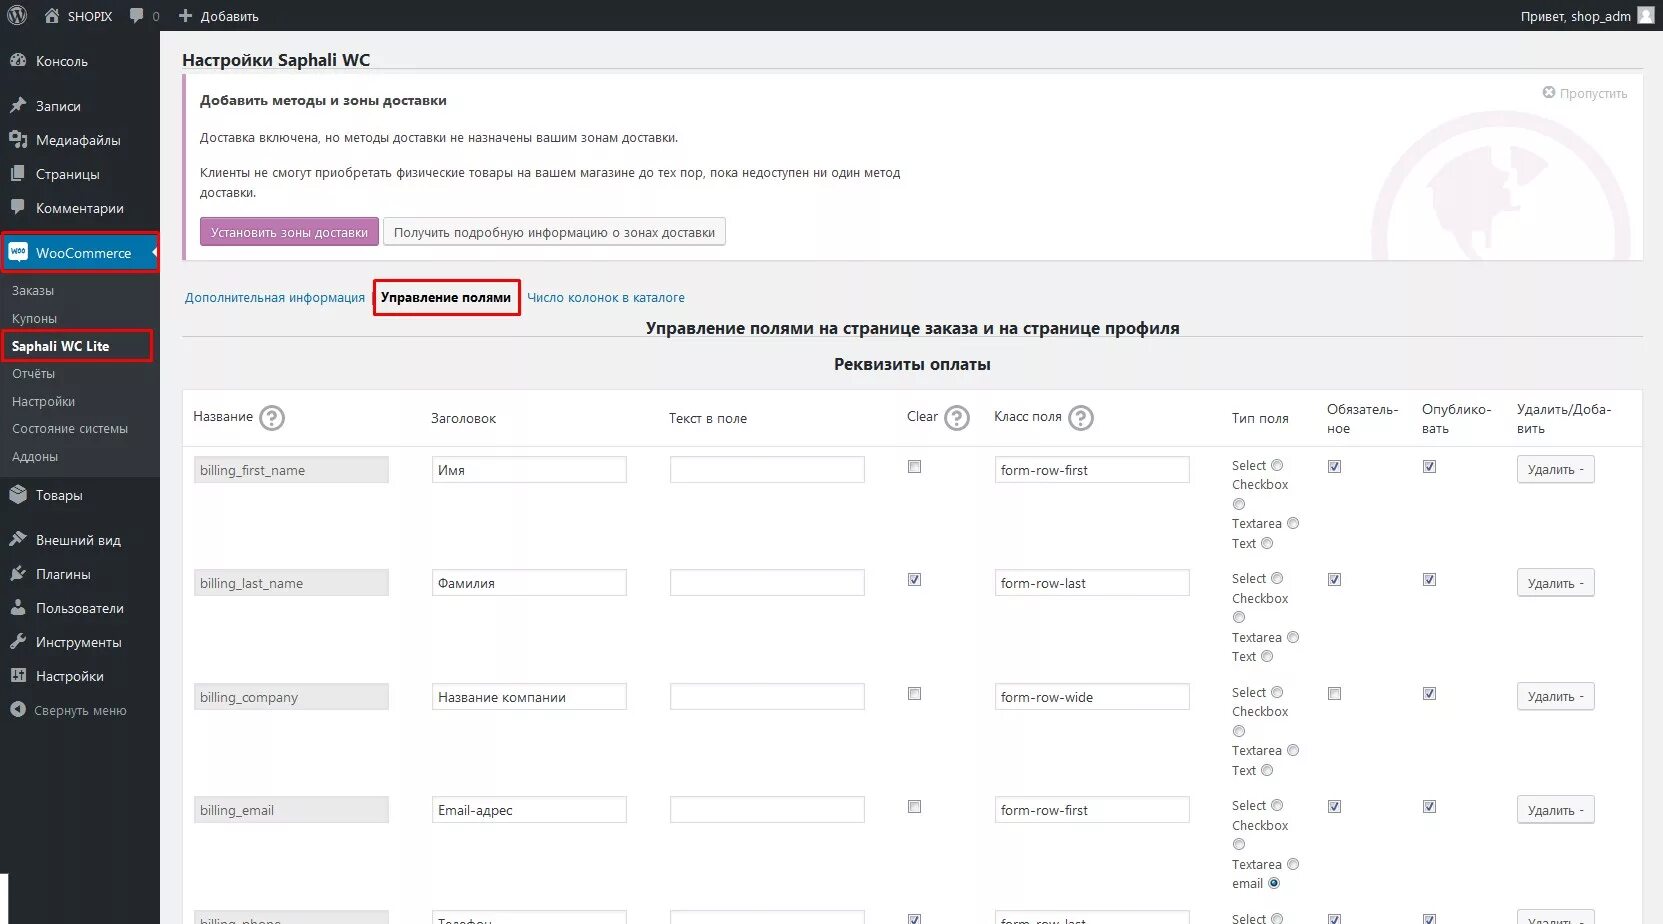Click the WooCommerce logo icon
The image size is (1663, 924).
(18, 252)
